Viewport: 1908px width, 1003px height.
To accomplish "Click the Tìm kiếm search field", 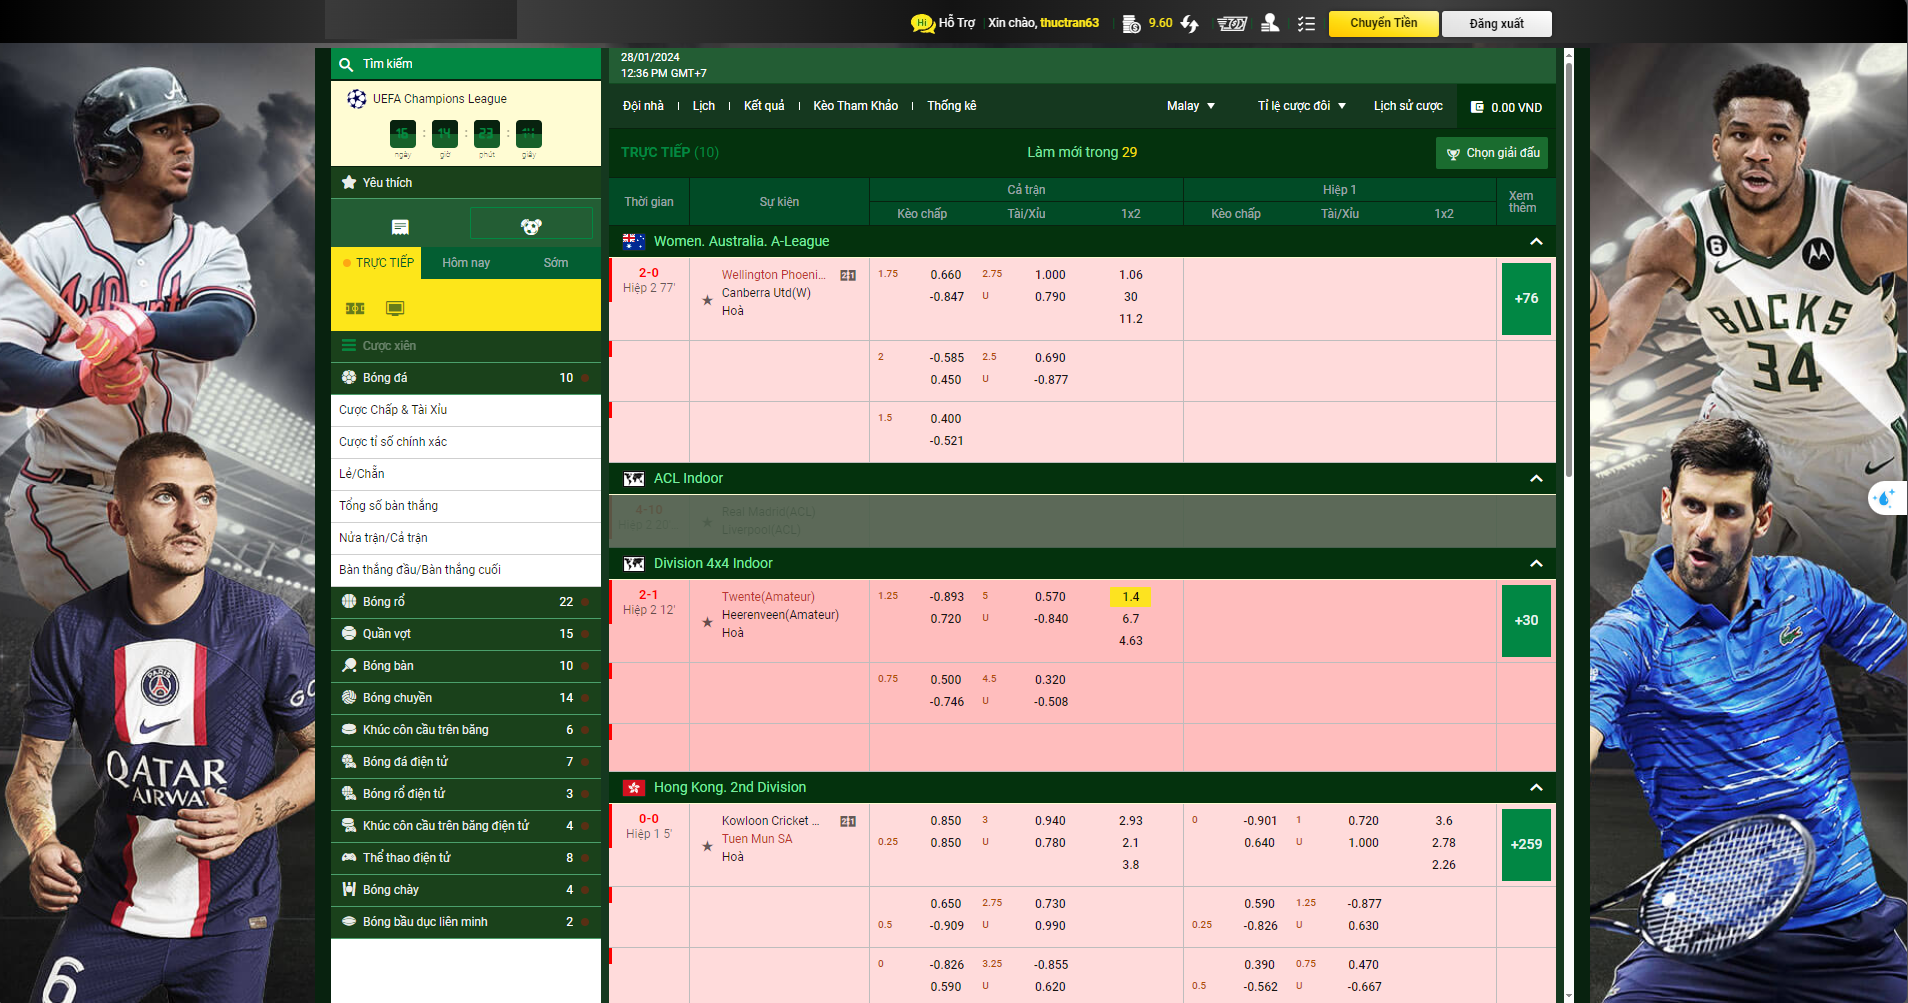I will pyautogui.click(x=466, y=64).
